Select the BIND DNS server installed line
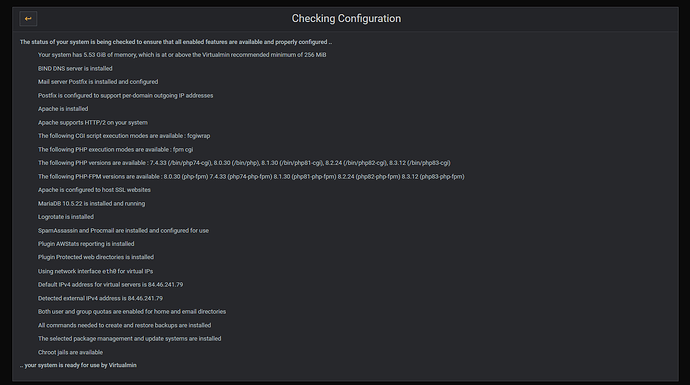 [x=75, y=69]
